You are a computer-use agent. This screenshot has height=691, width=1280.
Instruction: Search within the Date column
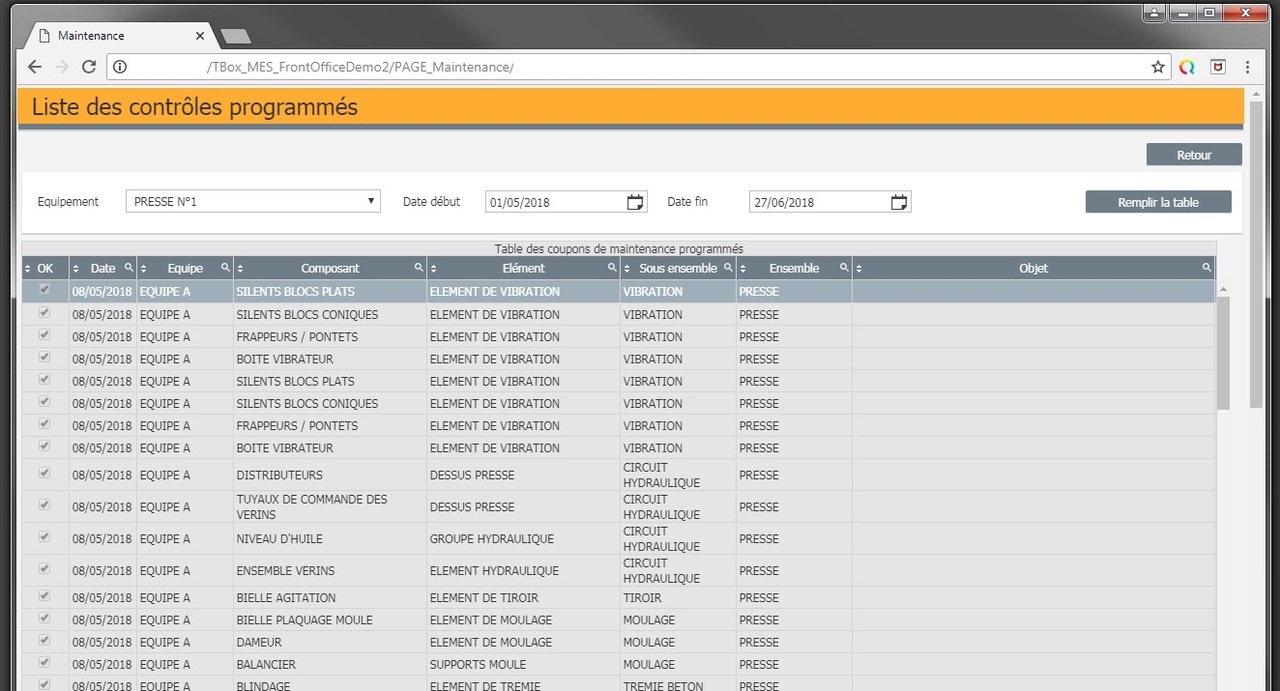click(x=128, y=268)
